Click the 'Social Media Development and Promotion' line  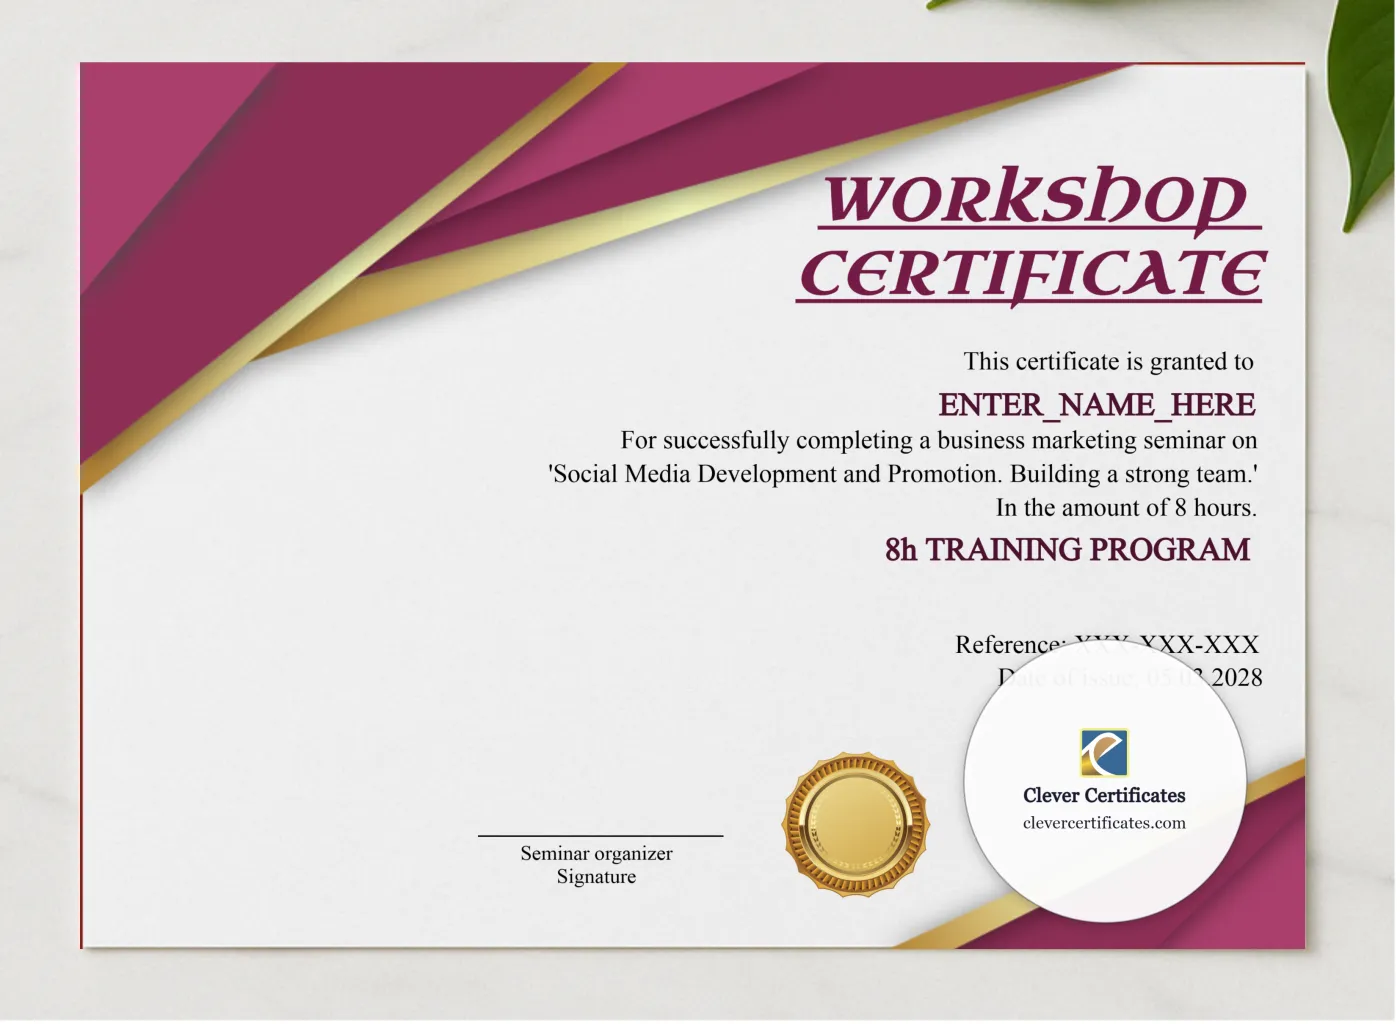(903, 473)
